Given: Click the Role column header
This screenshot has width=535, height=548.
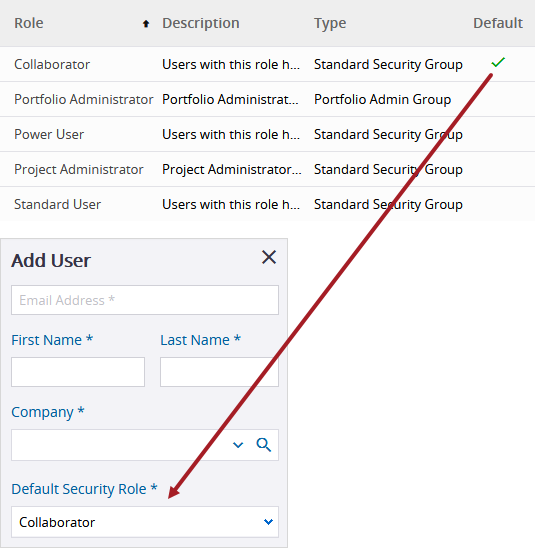Looking at the screenshot, I should pos(29,23).
